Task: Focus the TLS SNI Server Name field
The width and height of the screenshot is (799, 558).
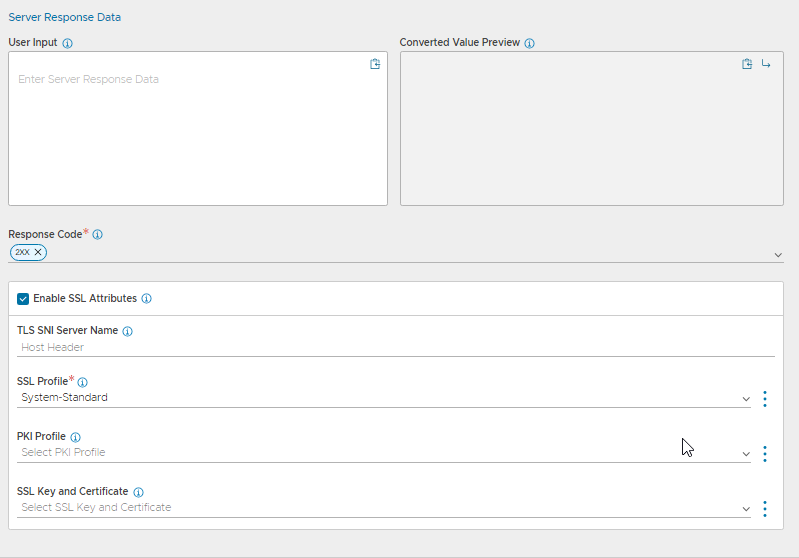Action: [x=396, y=348]
